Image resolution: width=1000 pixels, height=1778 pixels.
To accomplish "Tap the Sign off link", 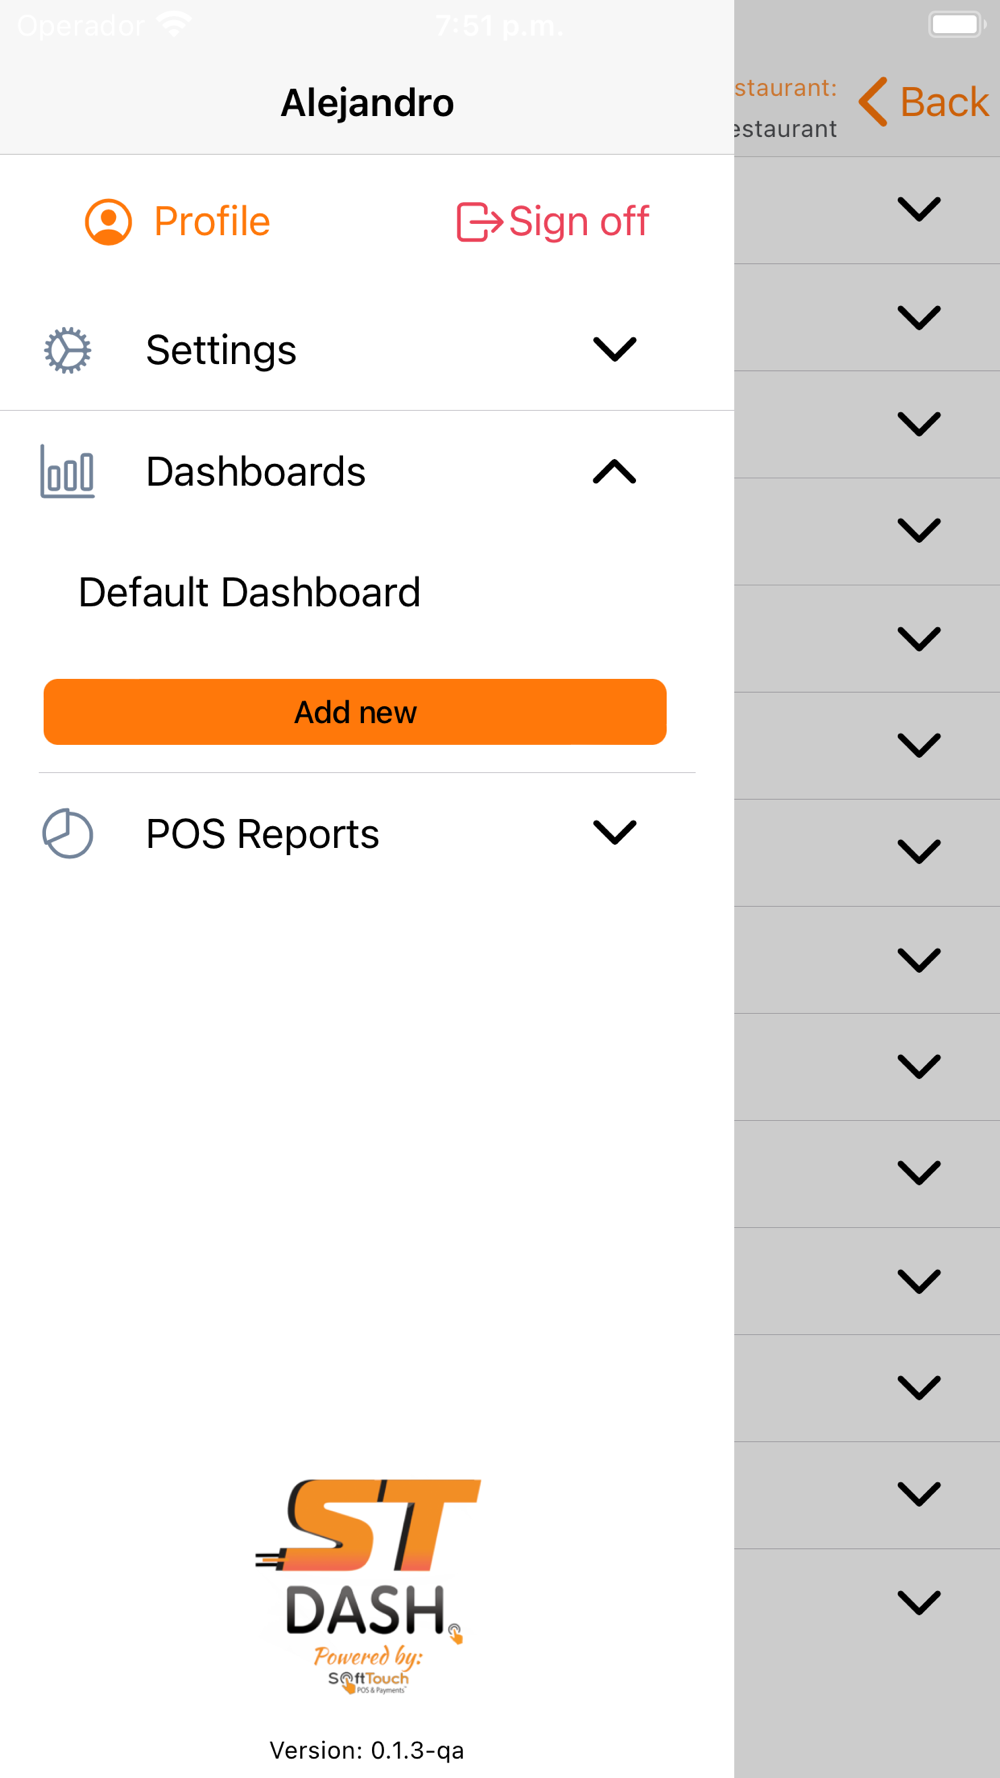I will click(x=579, y=222).
